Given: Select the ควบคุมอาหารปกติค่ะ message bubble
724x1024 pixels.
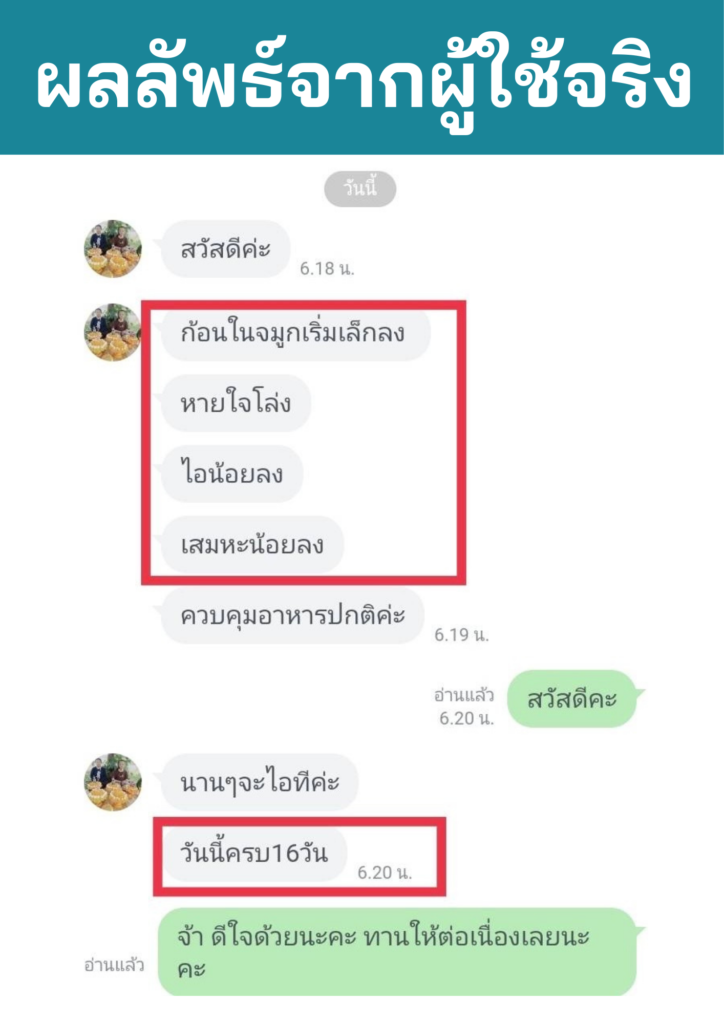Looking at the screenshot, I should [292, 616].
